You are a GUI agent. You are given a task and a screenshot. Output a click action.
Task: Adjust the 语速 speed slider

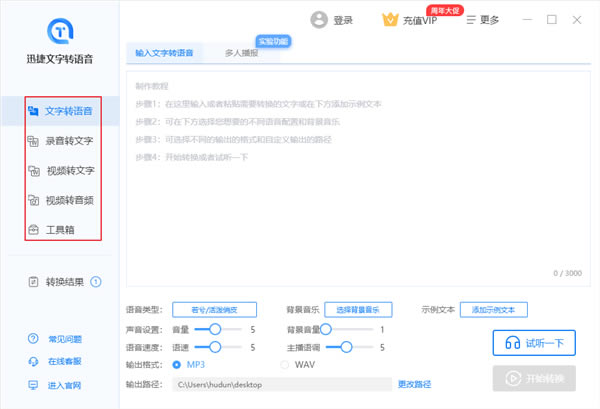(215, 347)
